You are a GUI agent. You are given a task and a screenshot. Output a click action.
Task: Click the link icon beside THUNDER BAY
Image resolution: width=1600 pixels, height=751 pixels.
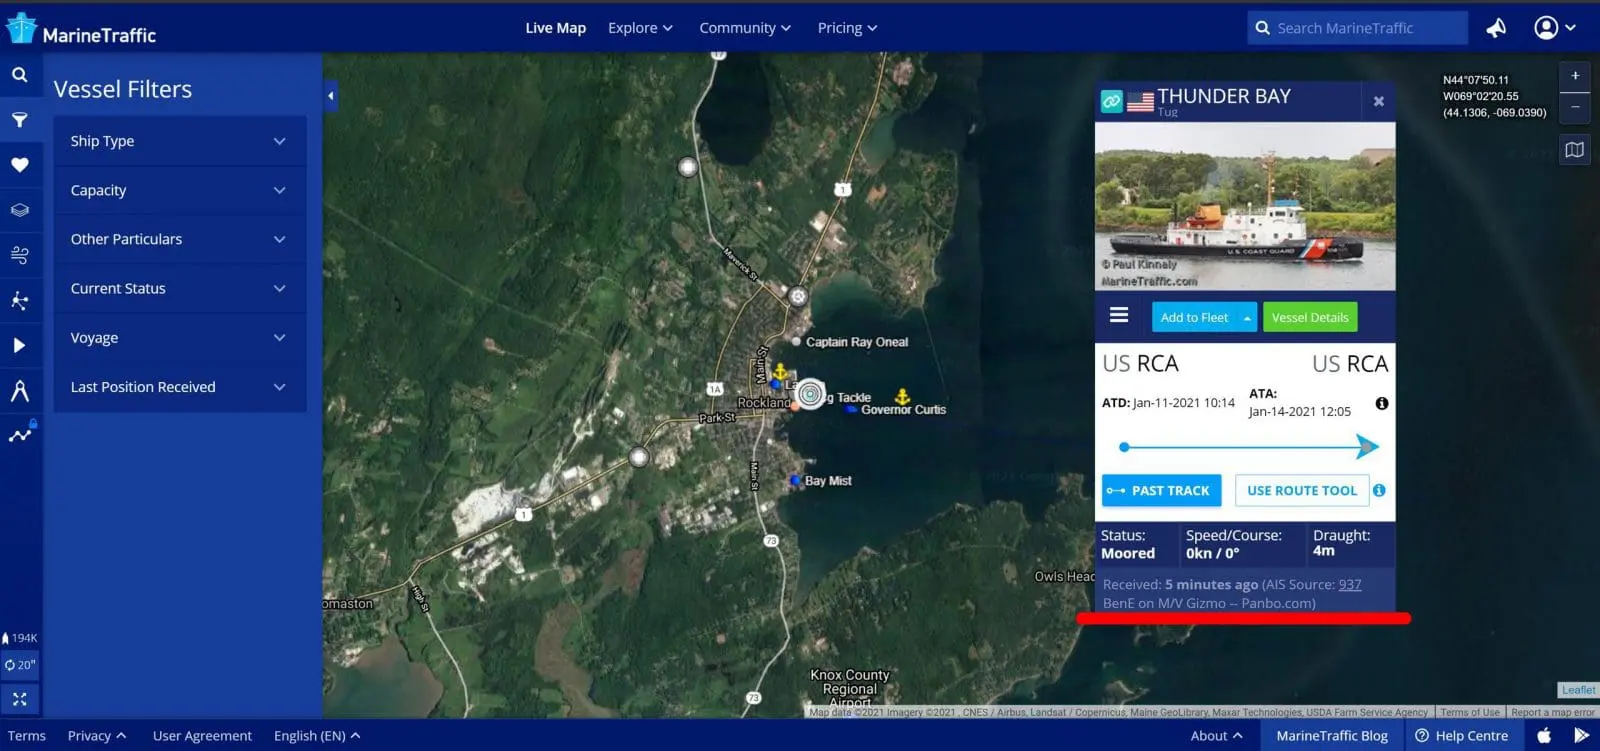(1111, 101)
